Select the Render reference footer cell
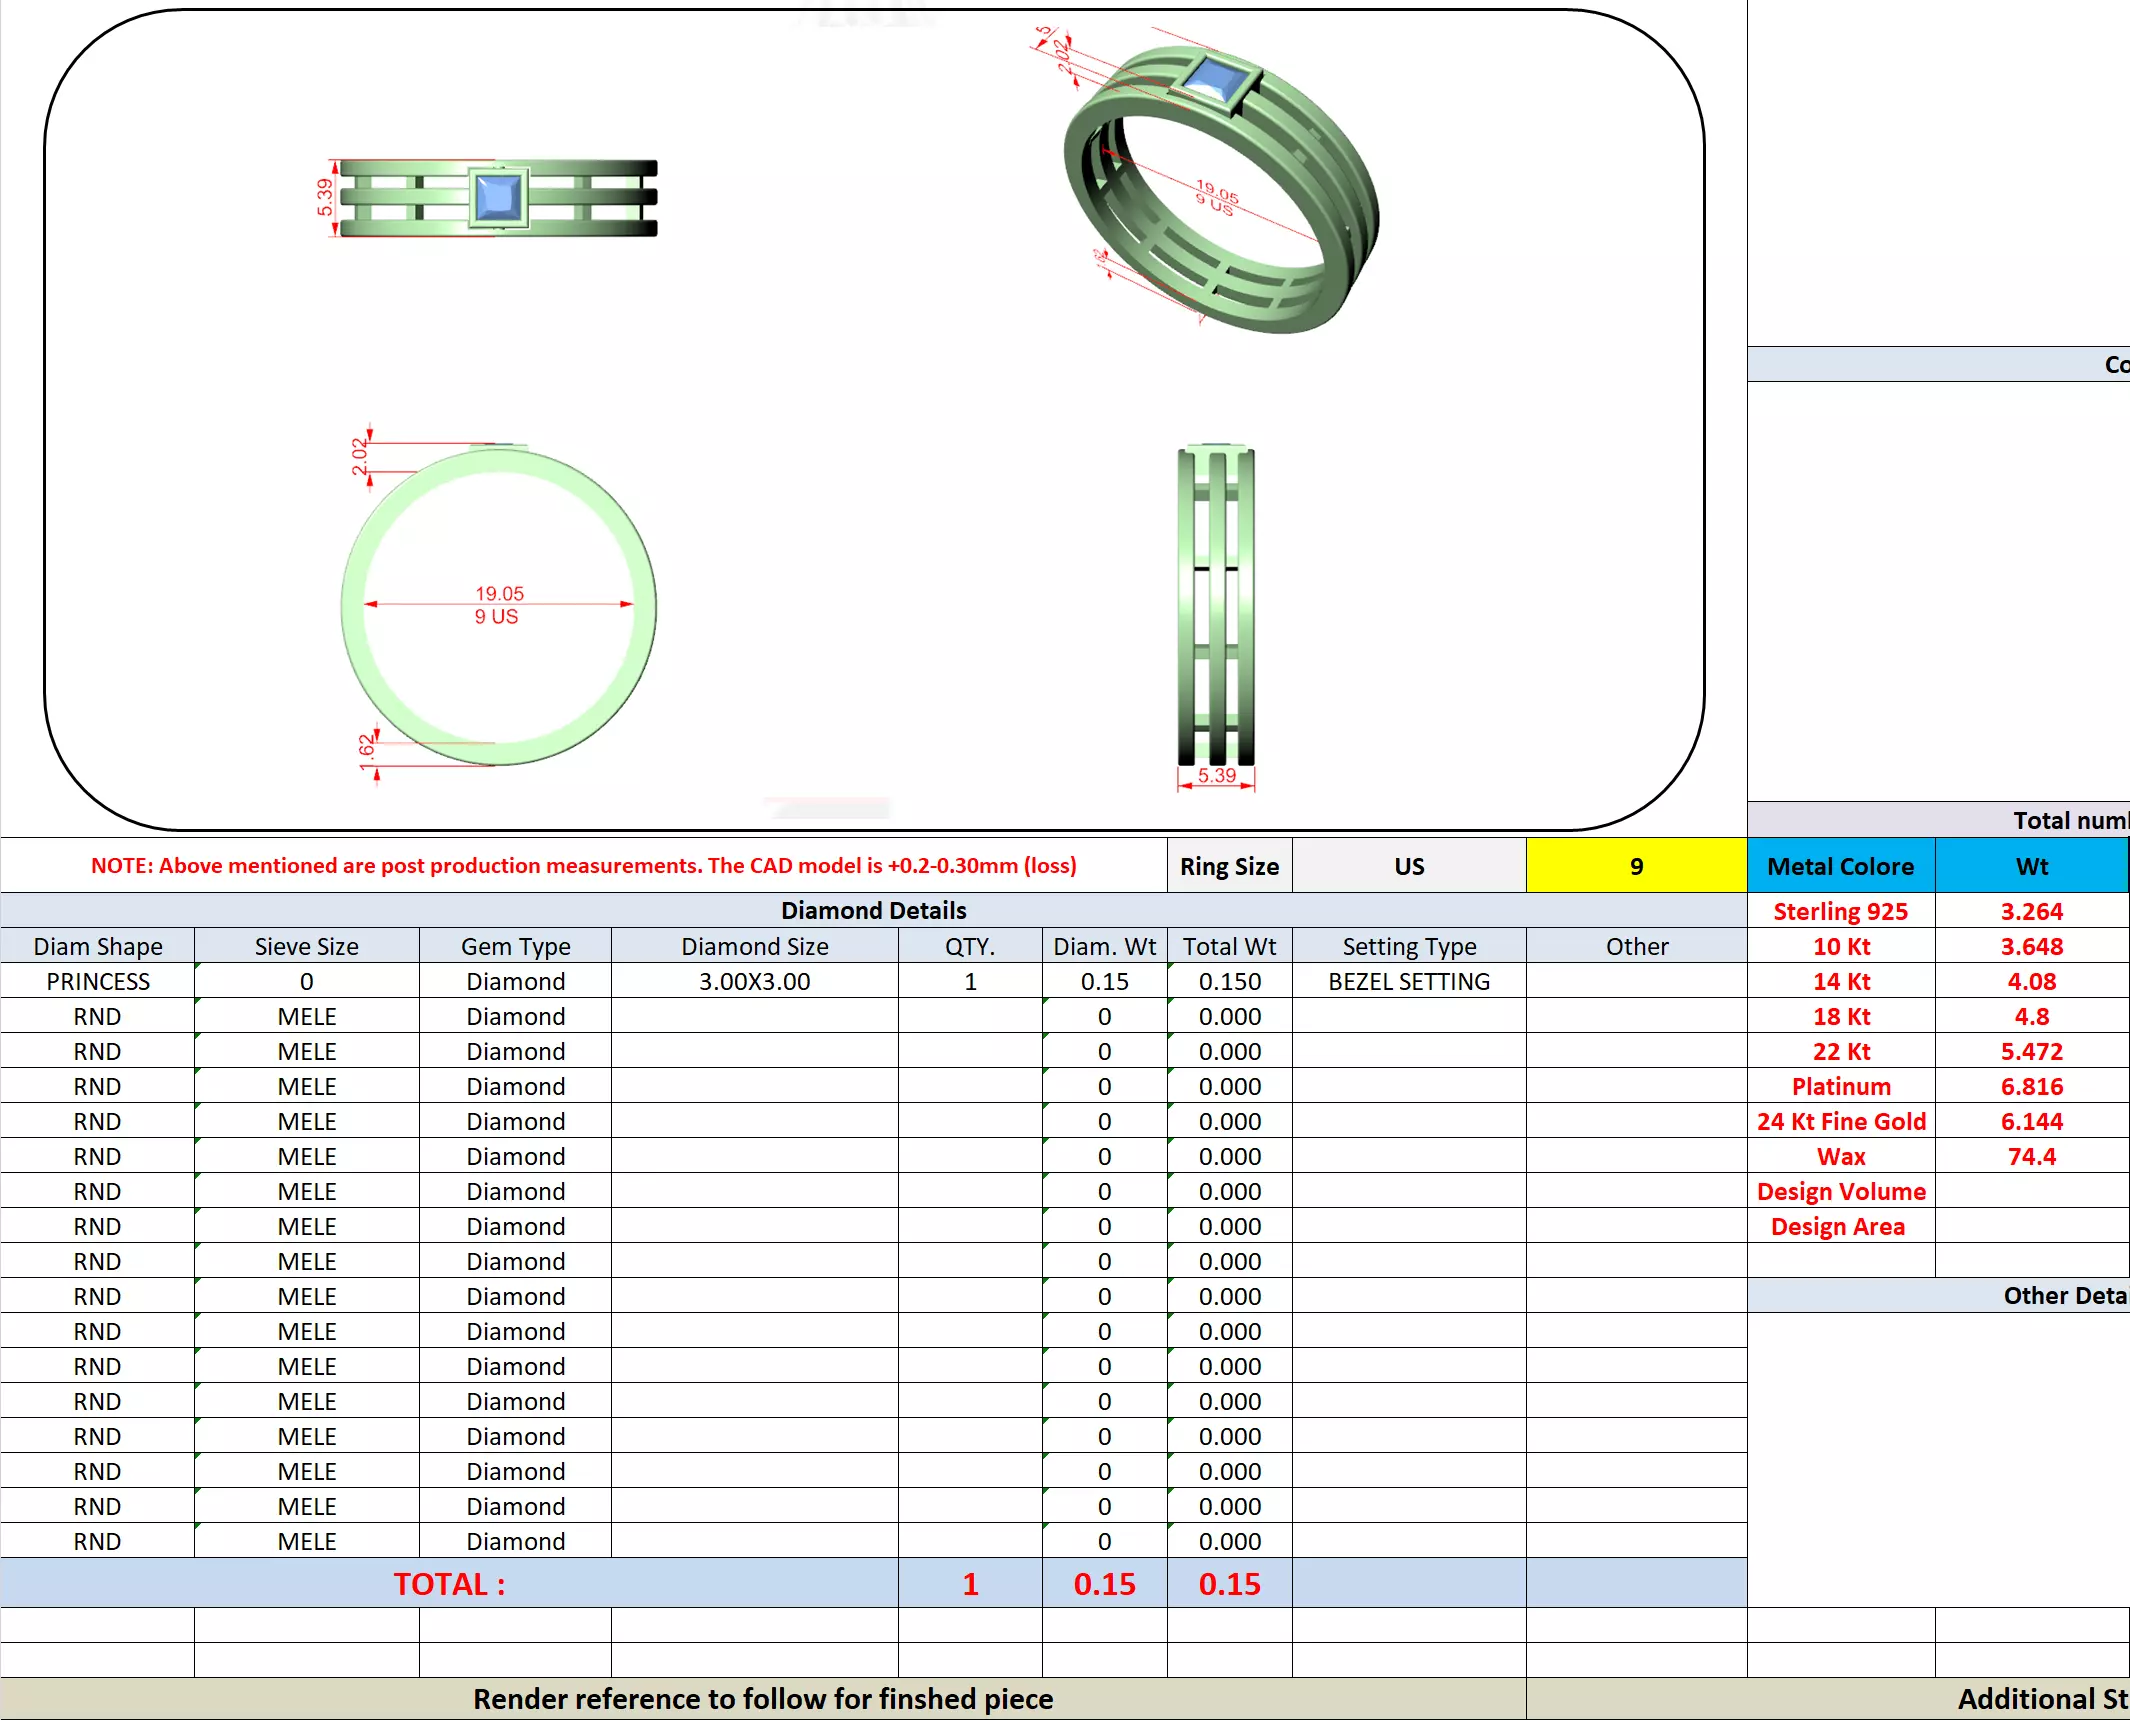Screen dimensions: 2130x1720 click(x=762, y=1699)
